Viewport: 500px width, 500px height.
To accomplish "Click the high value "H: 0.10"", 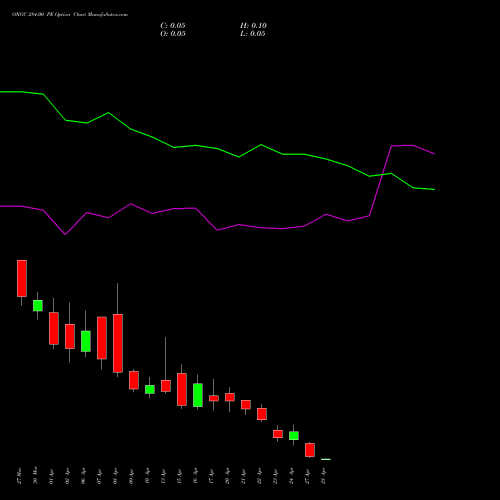I will (253, 26).
